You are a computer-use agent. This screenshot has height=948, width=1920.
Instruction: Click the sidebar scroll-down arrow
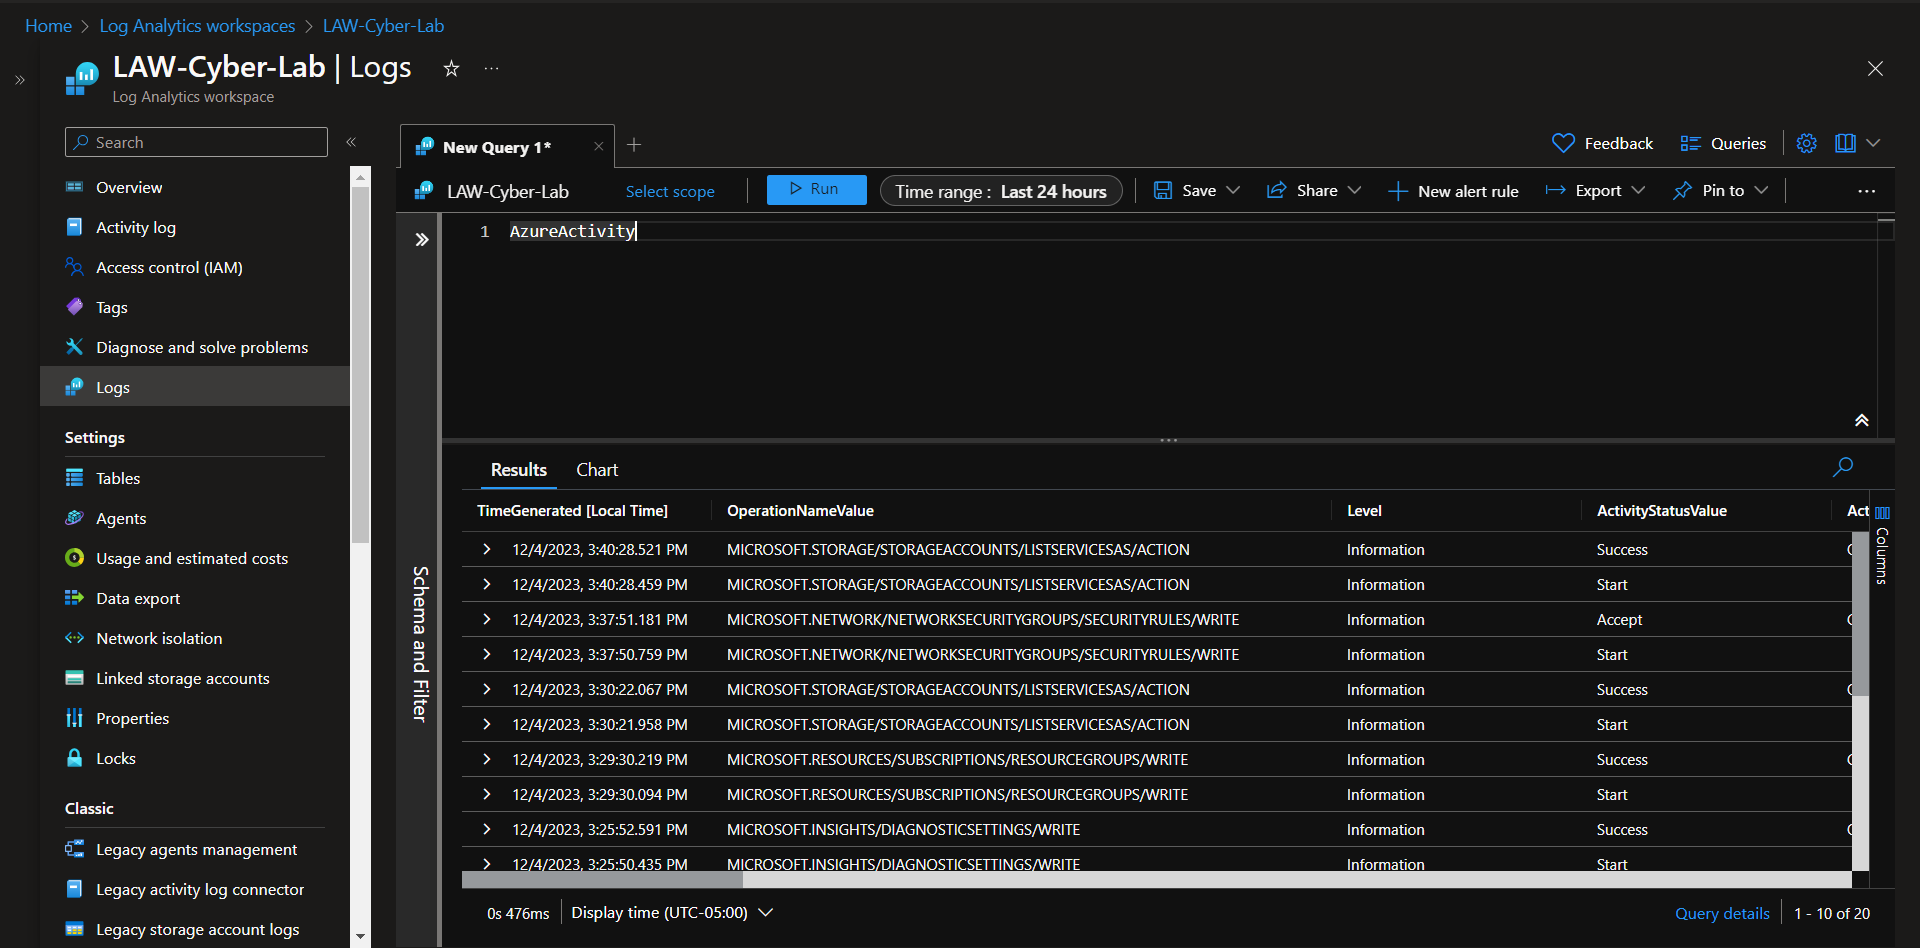360,937
